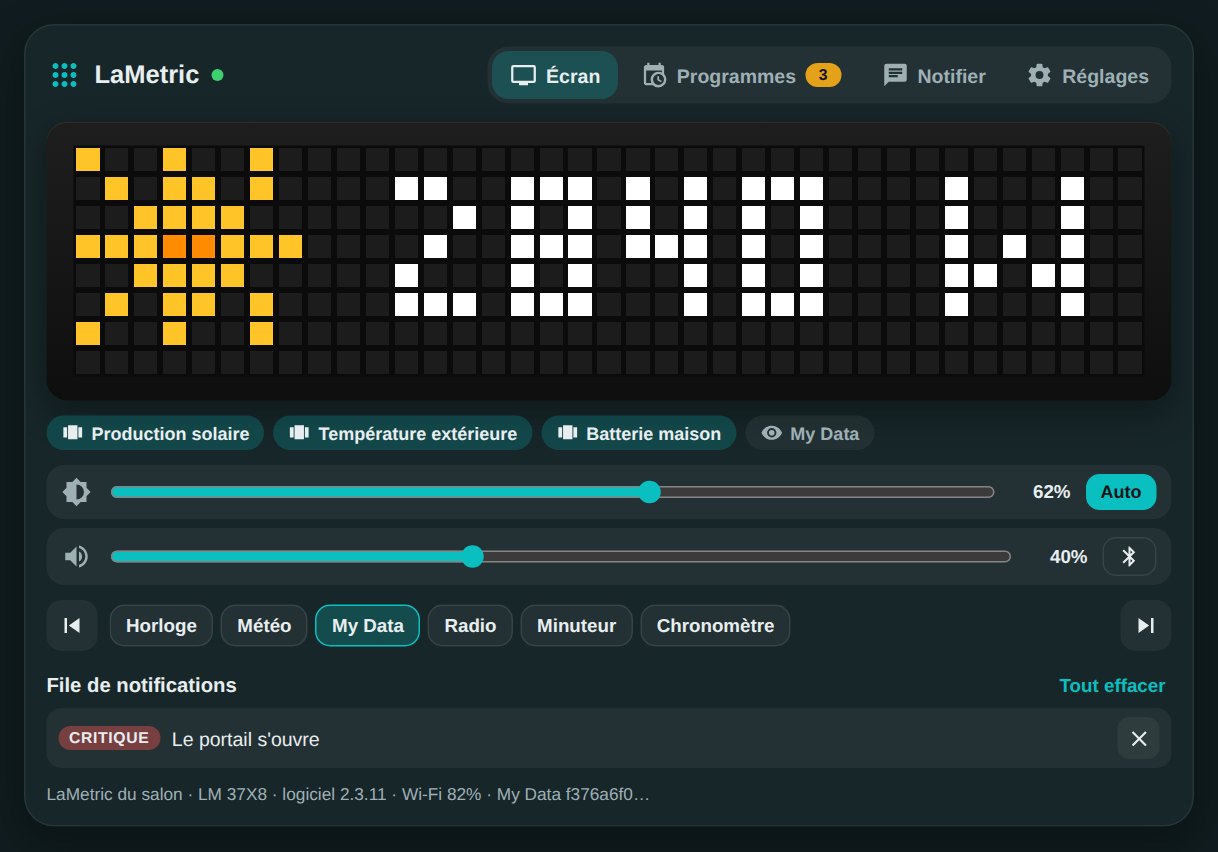Screen dimensions: 1218x852
Task: Click the sun pixel icon on the display
Action: [x=189, y=246]
